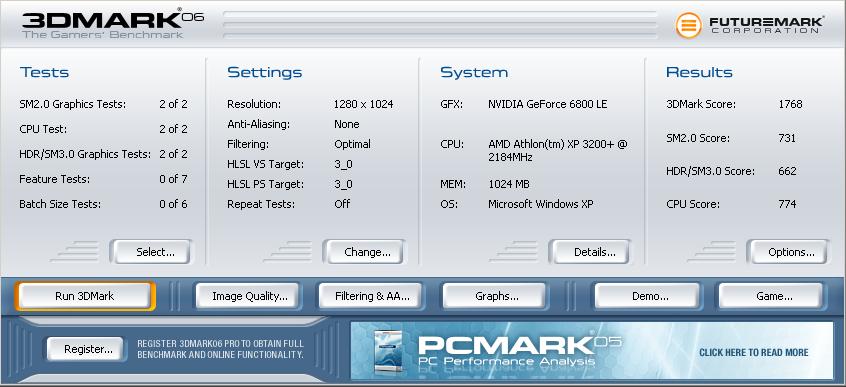
Task: Click 'CPU Test:' label
Action: (43, 129)
